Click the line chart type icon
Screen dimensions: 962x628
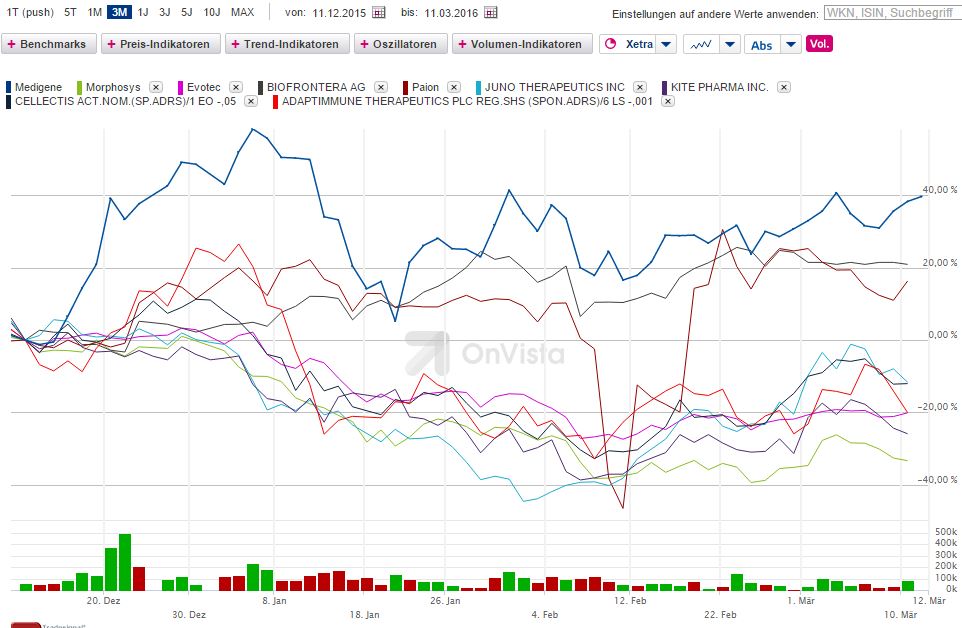(x=701, y=44)
